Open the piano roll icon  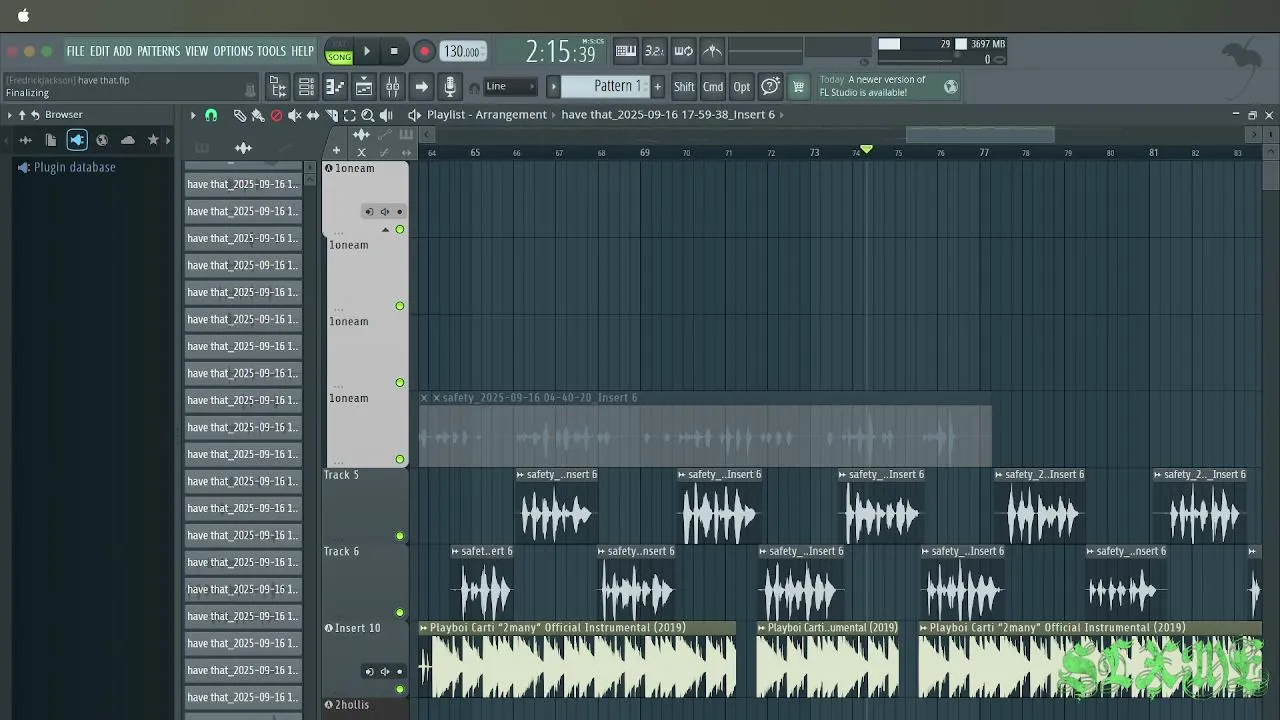click(x=335, y=87)
